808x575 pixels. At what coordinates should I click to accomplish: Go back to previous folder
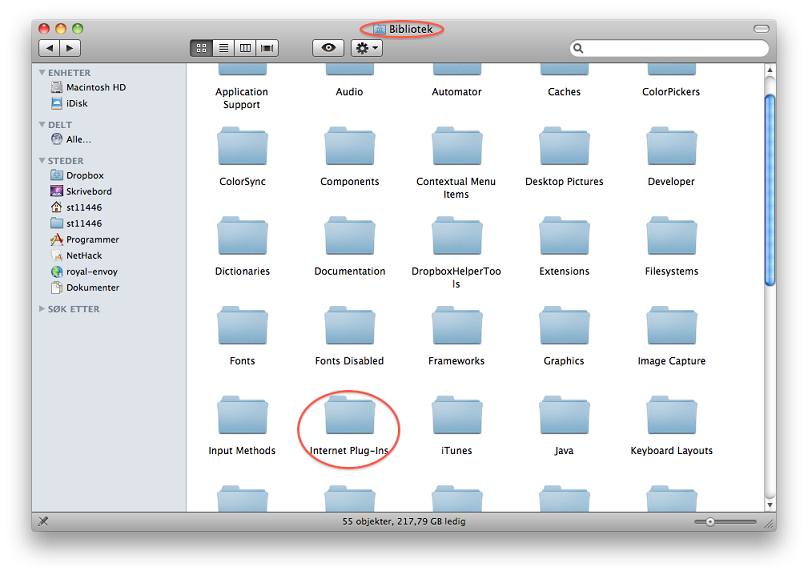pos(49,48)
